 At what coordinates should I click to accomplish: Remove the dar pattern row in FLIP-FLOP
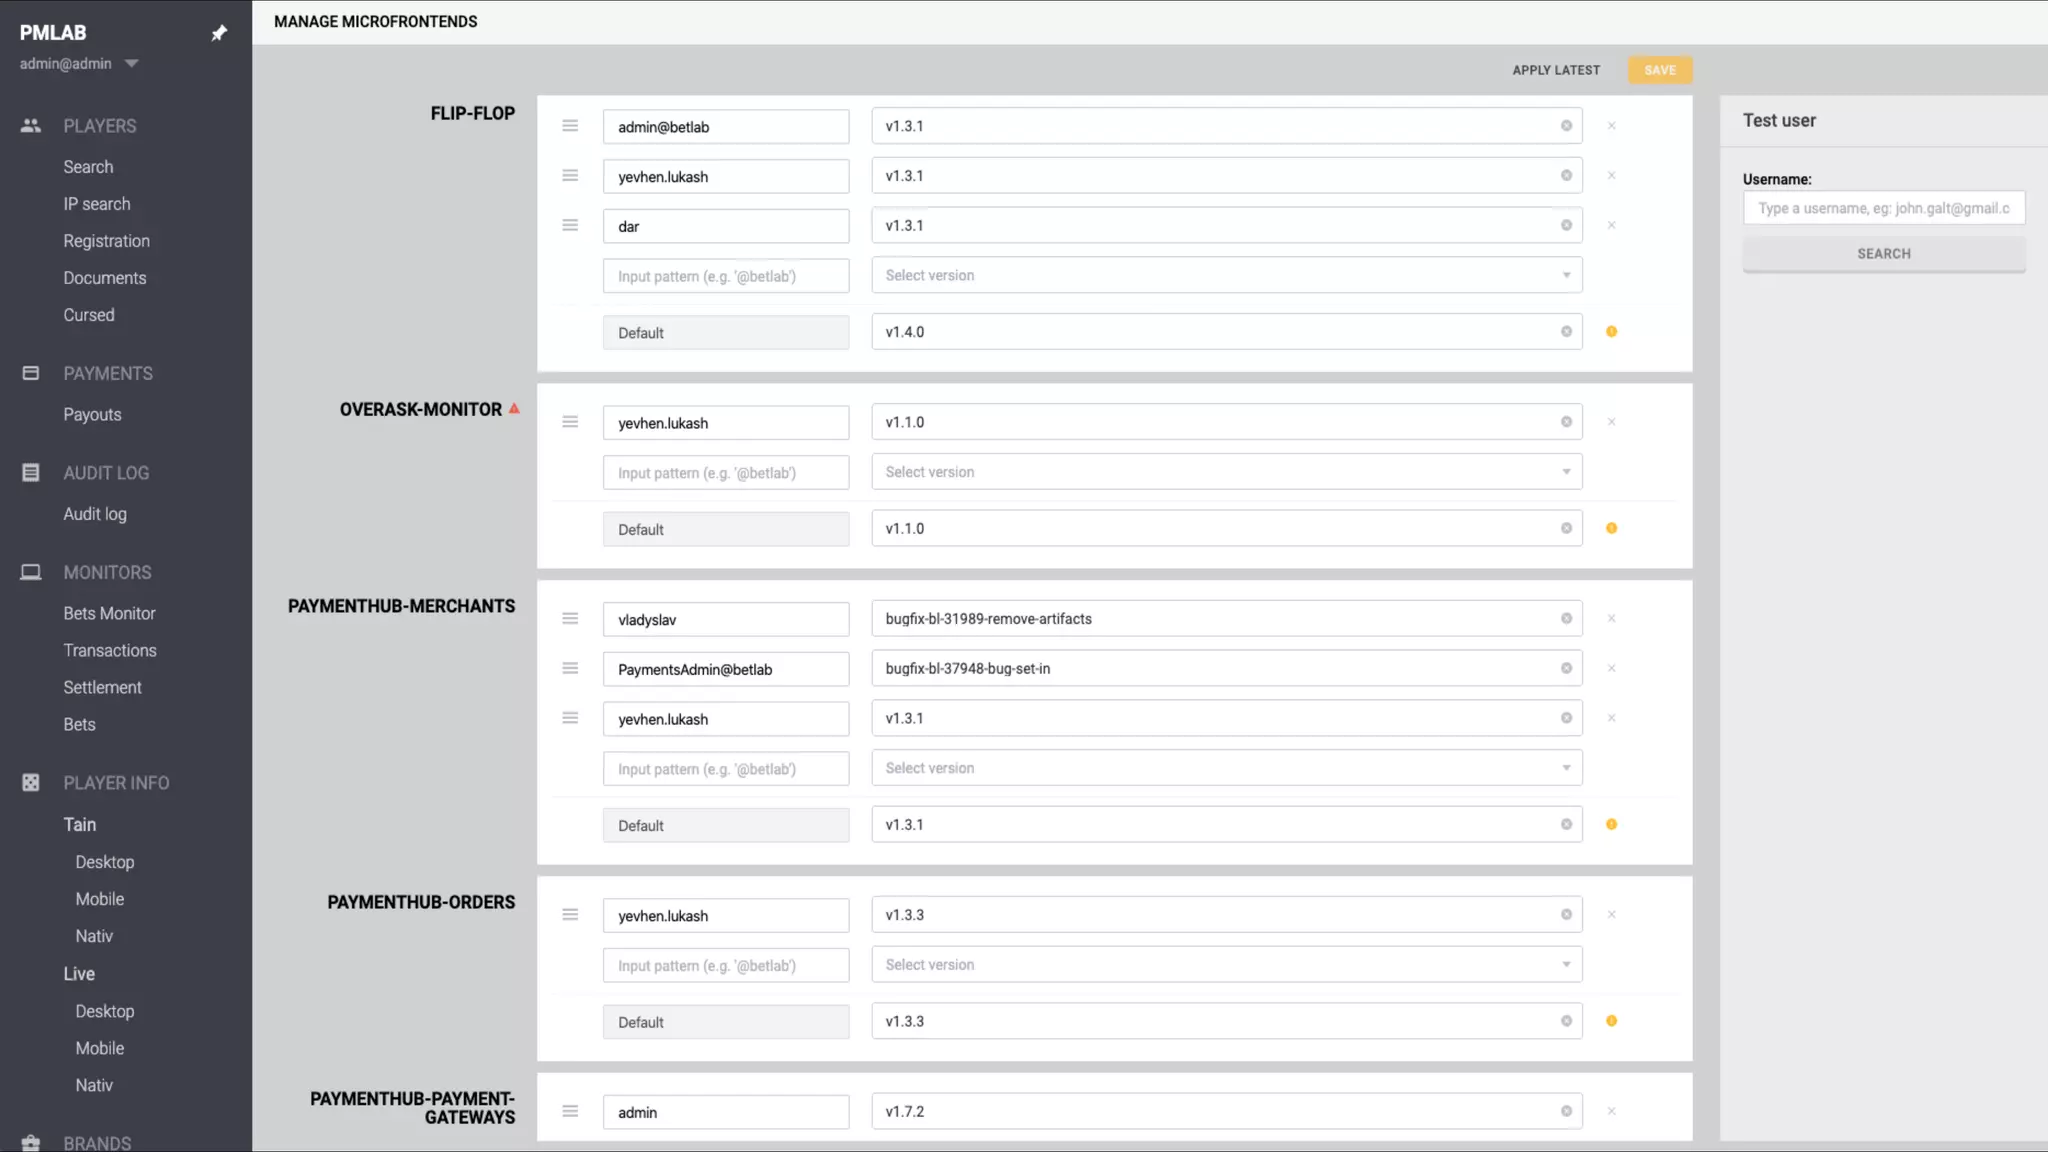click(x=1611, y=225)
